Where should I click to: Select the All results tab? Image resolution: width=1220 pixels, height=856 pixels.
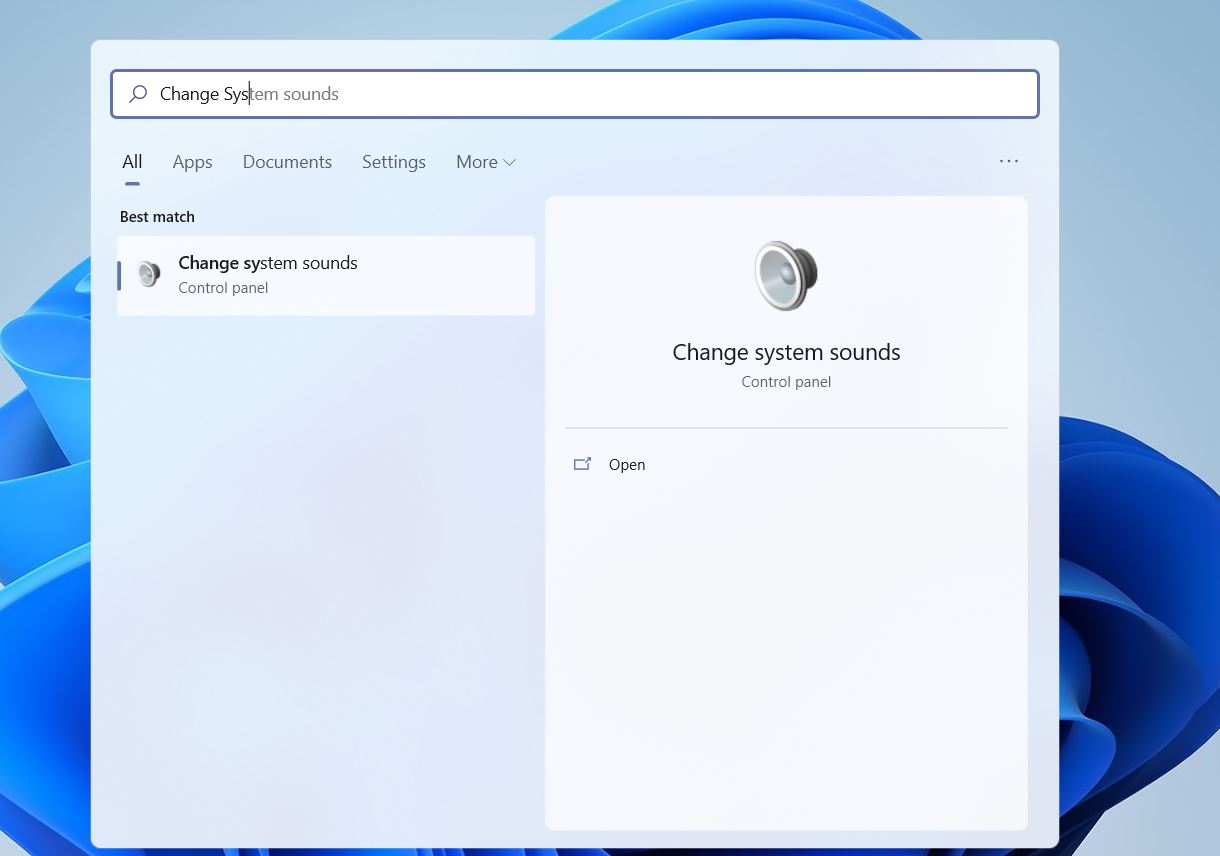[131, 161]
